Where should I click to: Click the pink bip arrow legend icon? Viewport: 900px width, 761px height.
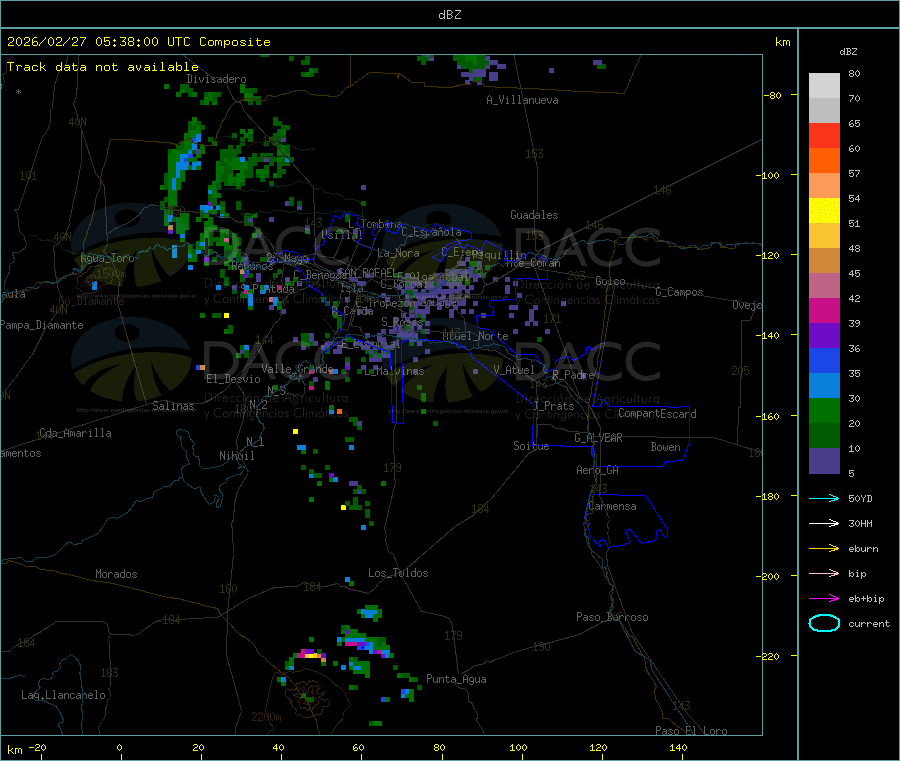coord(824,573)
